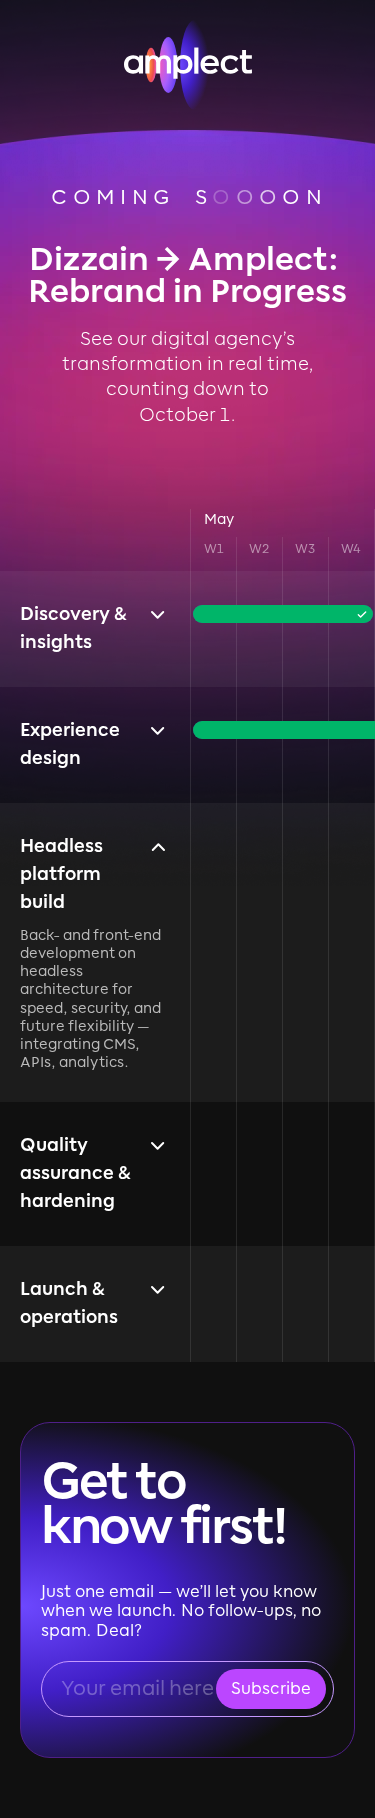The height and width of the screenshot is (1818, 375).
Task: Click the Experience design green progress bar
Action: 284,730
